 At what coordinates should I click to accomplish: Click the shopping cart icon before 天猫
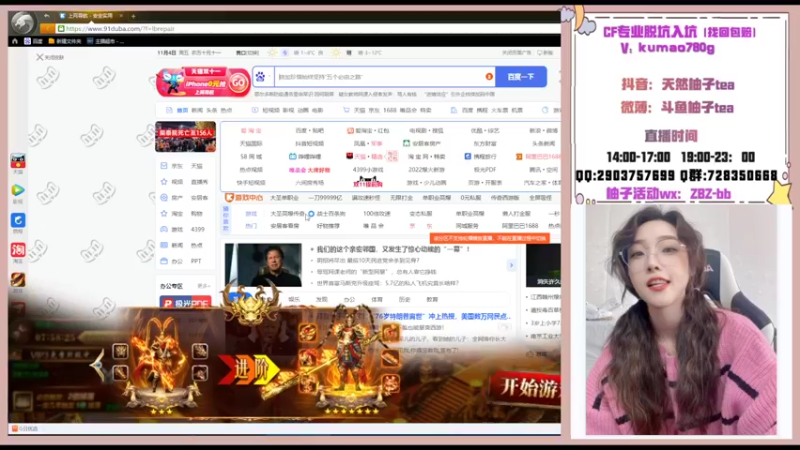point(346,110)
